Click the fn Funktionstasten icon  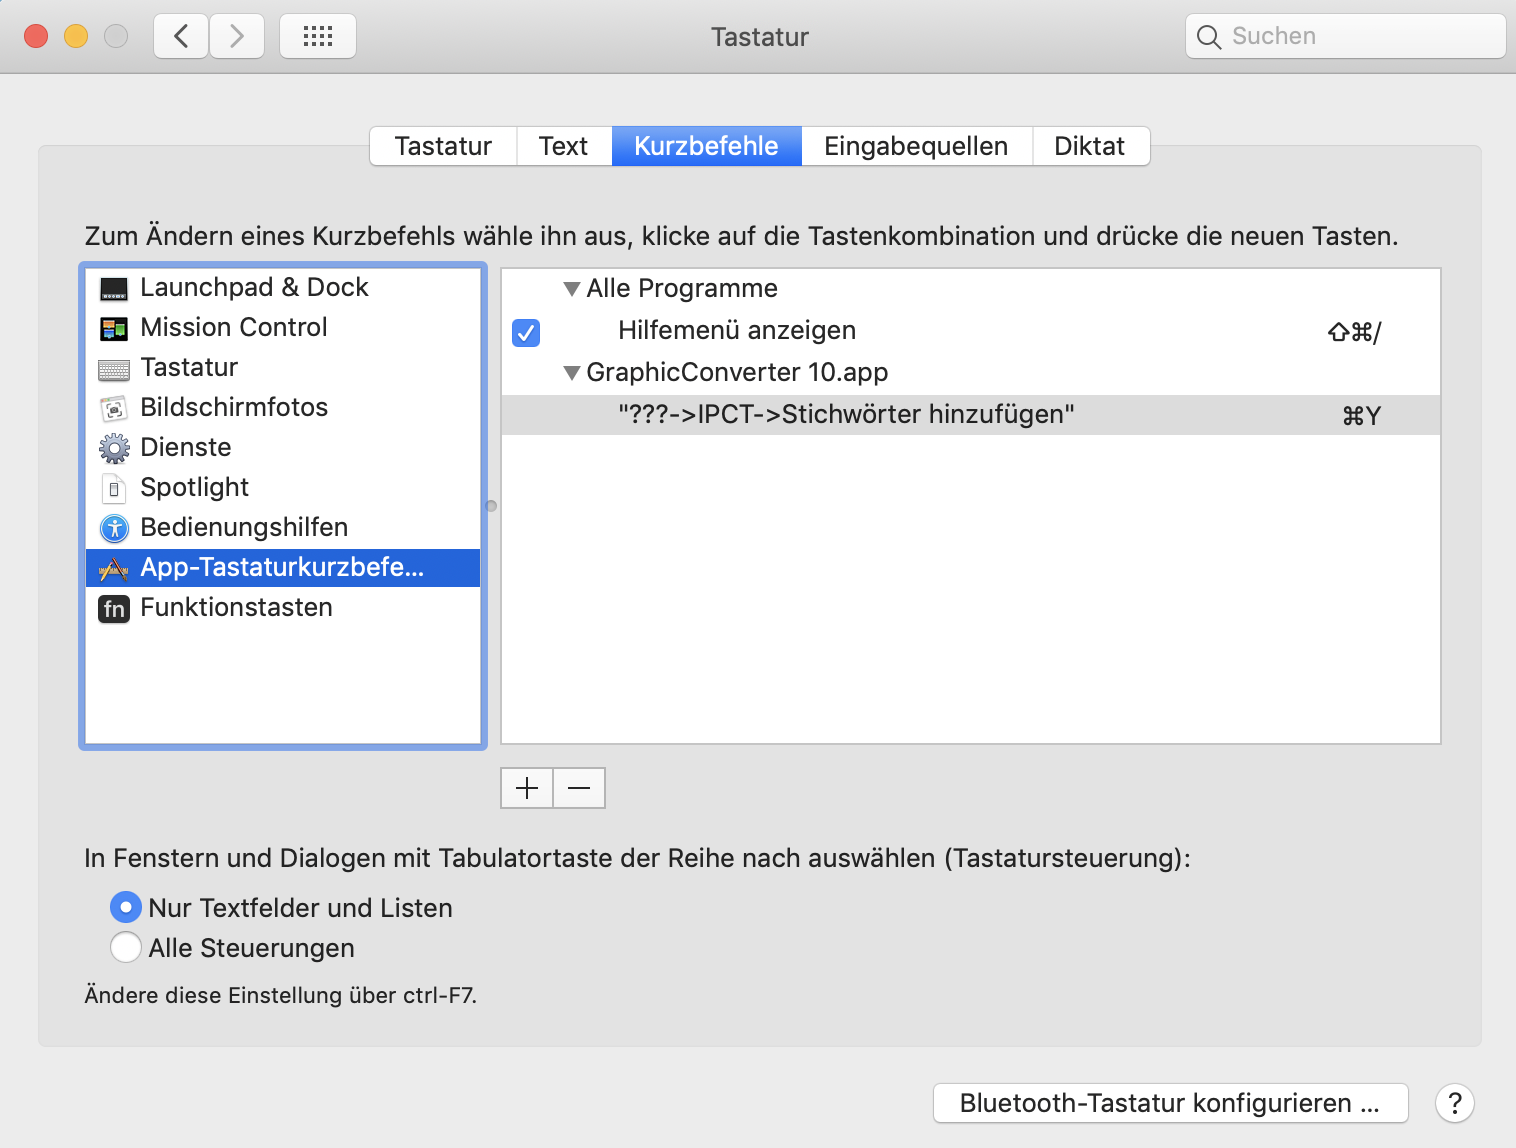(114, 608)
